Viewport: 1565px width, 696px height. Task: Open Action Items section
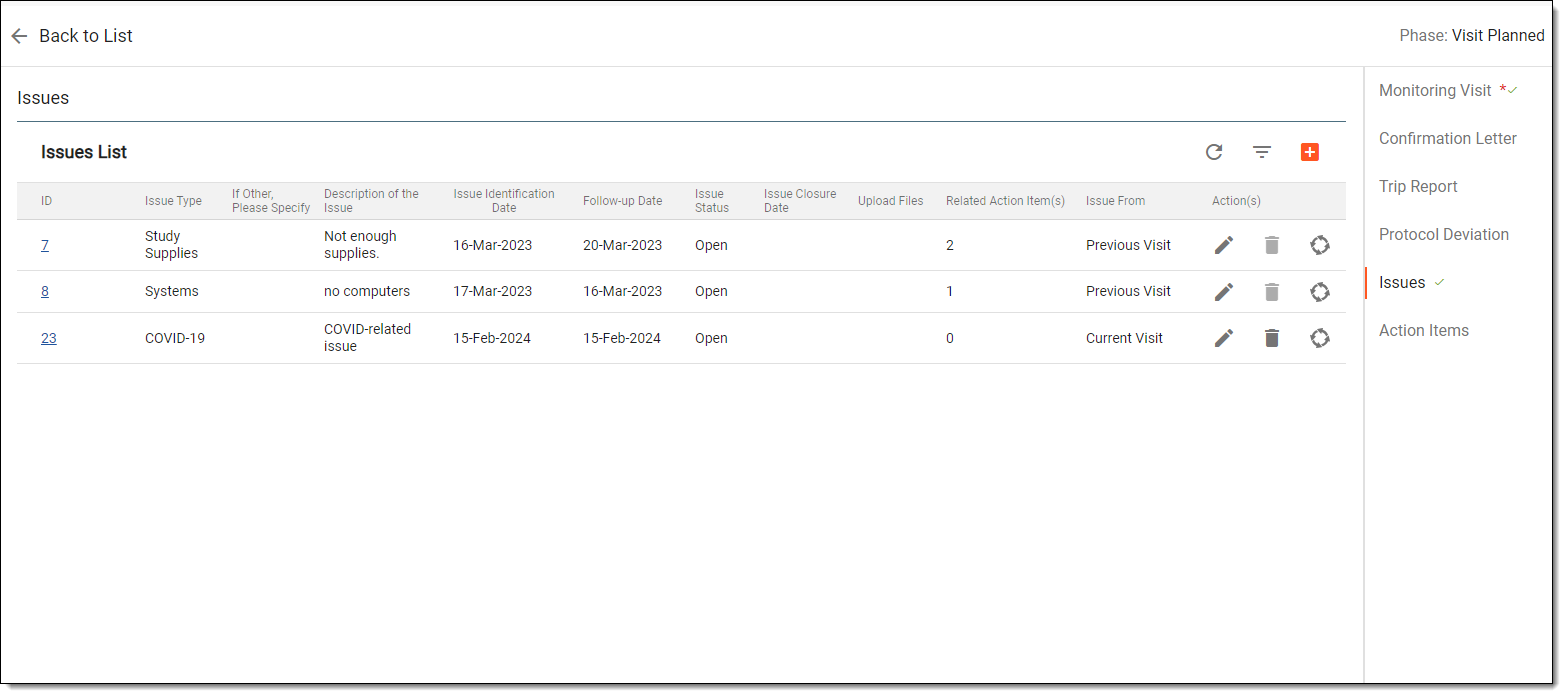click(1424, 330)
